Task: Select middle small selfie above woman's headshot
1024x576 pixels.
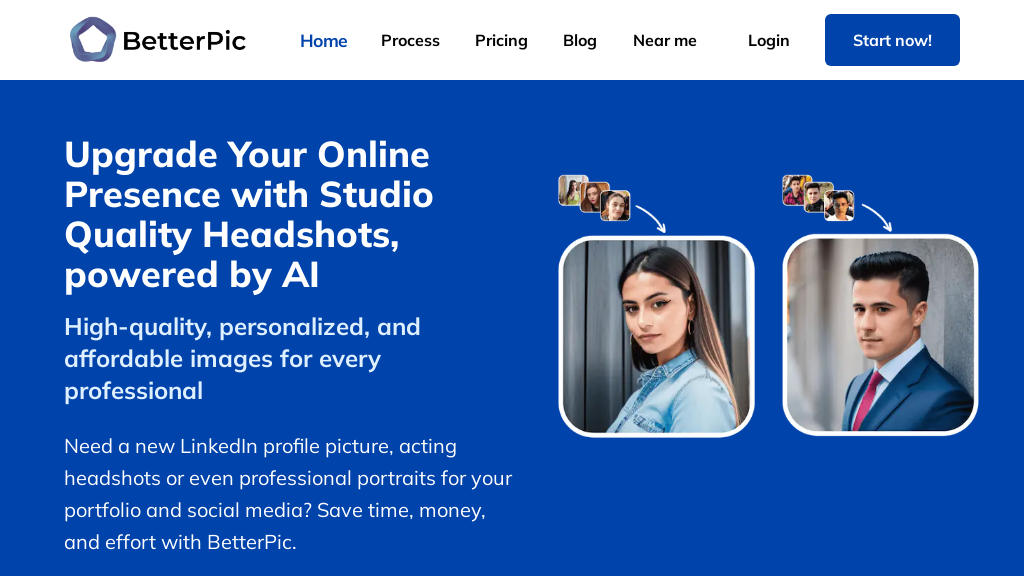Action: pyautogui.click(x=594, y=197)
